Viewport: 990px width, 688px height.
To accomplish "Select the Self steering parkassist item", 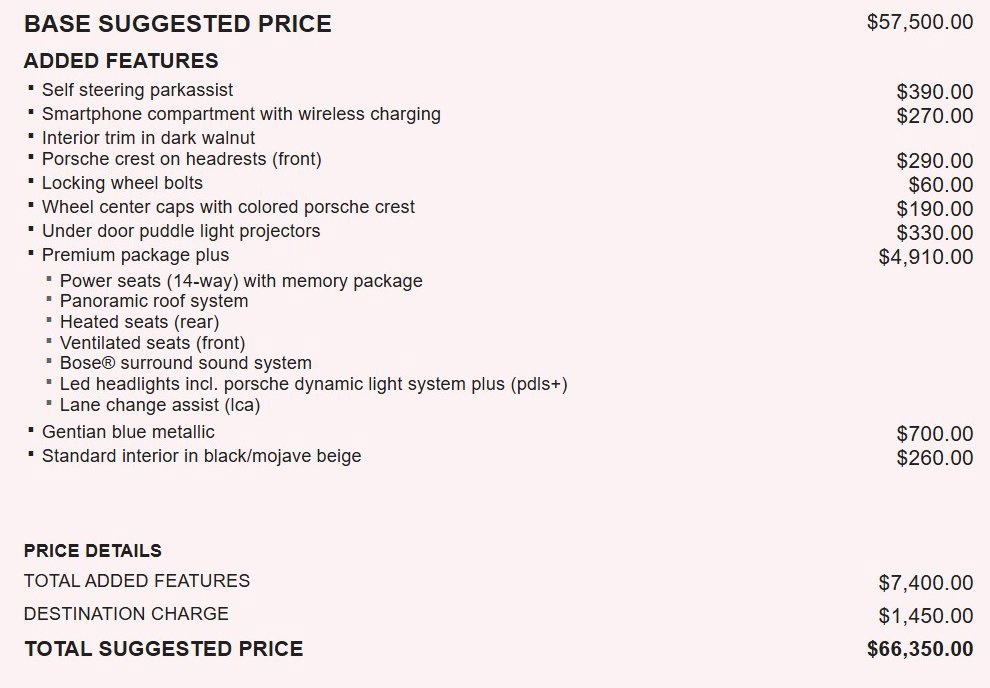I will coord(137,90).
